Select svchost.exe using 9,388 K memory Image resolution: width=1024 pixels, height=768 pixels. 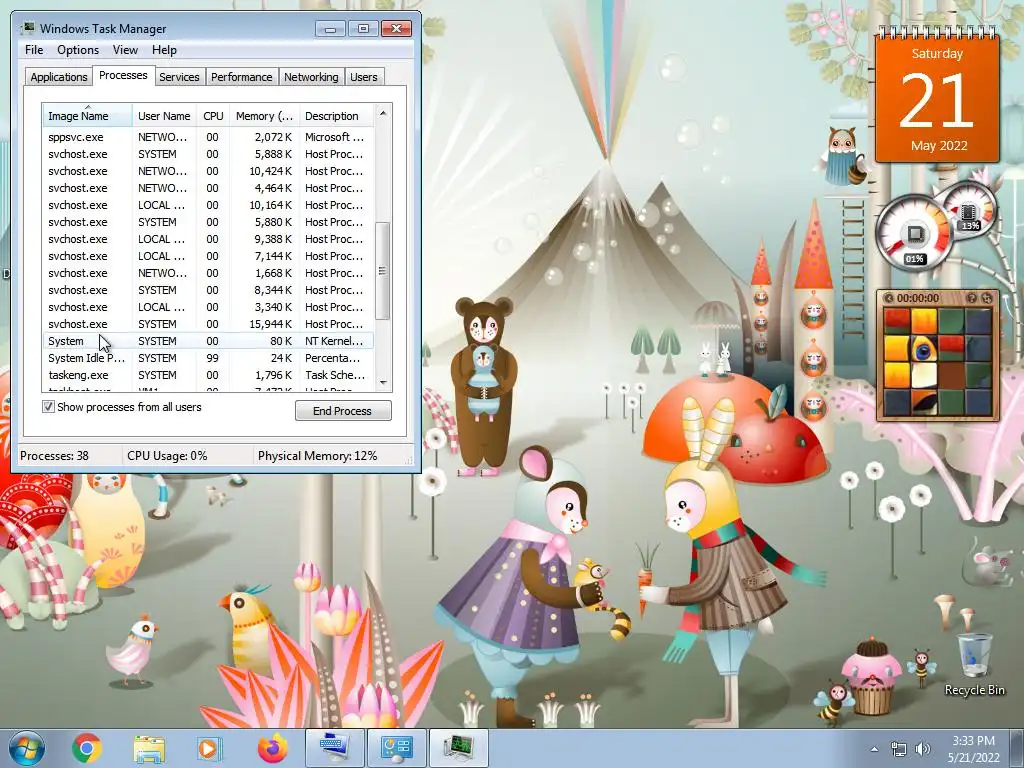209,239
